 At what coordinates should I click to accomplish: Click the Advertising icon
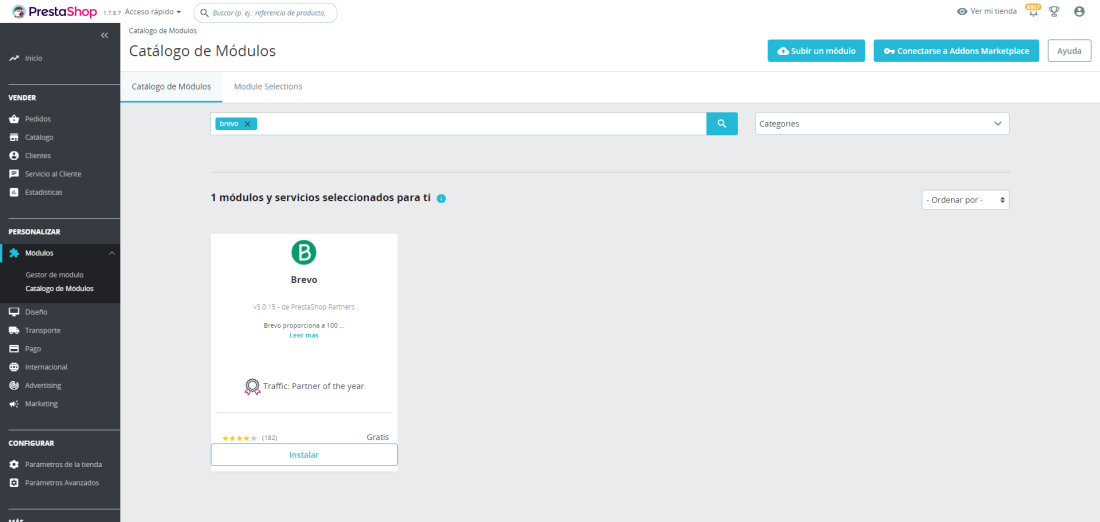coord(14,385)
